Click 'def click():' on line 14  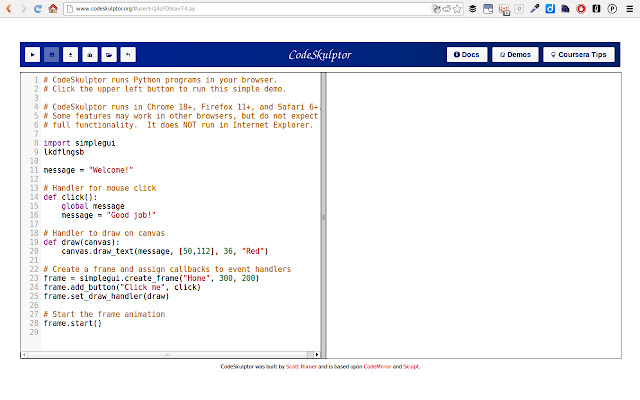click(x=70, y=197)
